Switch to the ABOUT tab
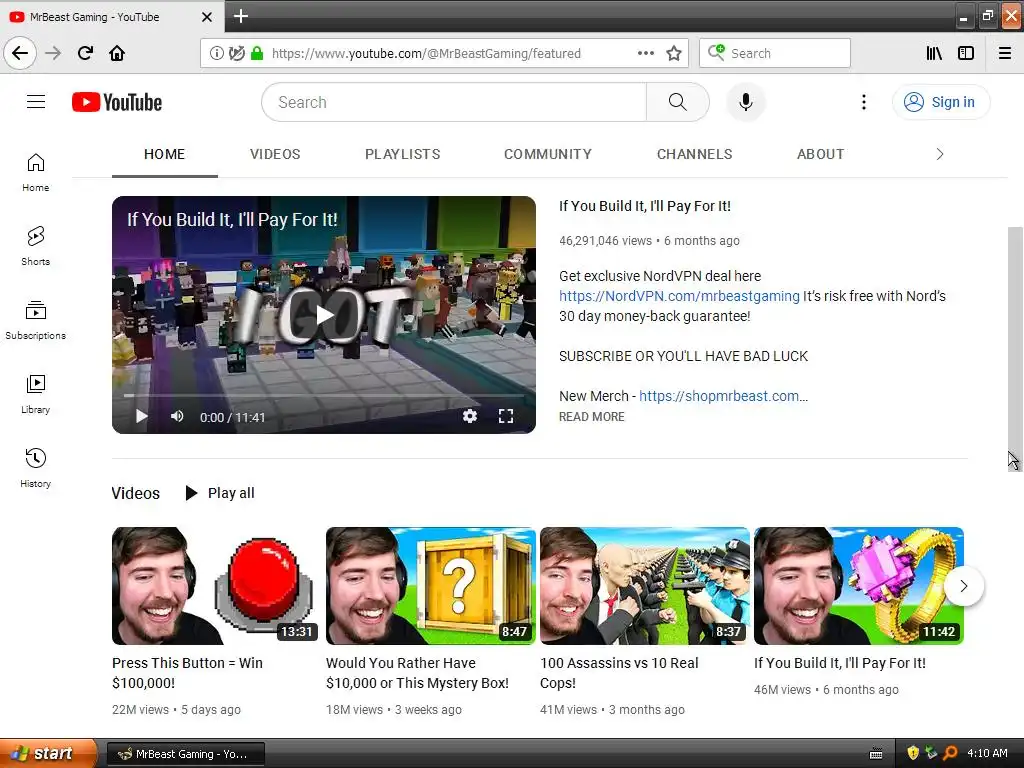This screenshot has height=768, width=1024. coord(820,154)
